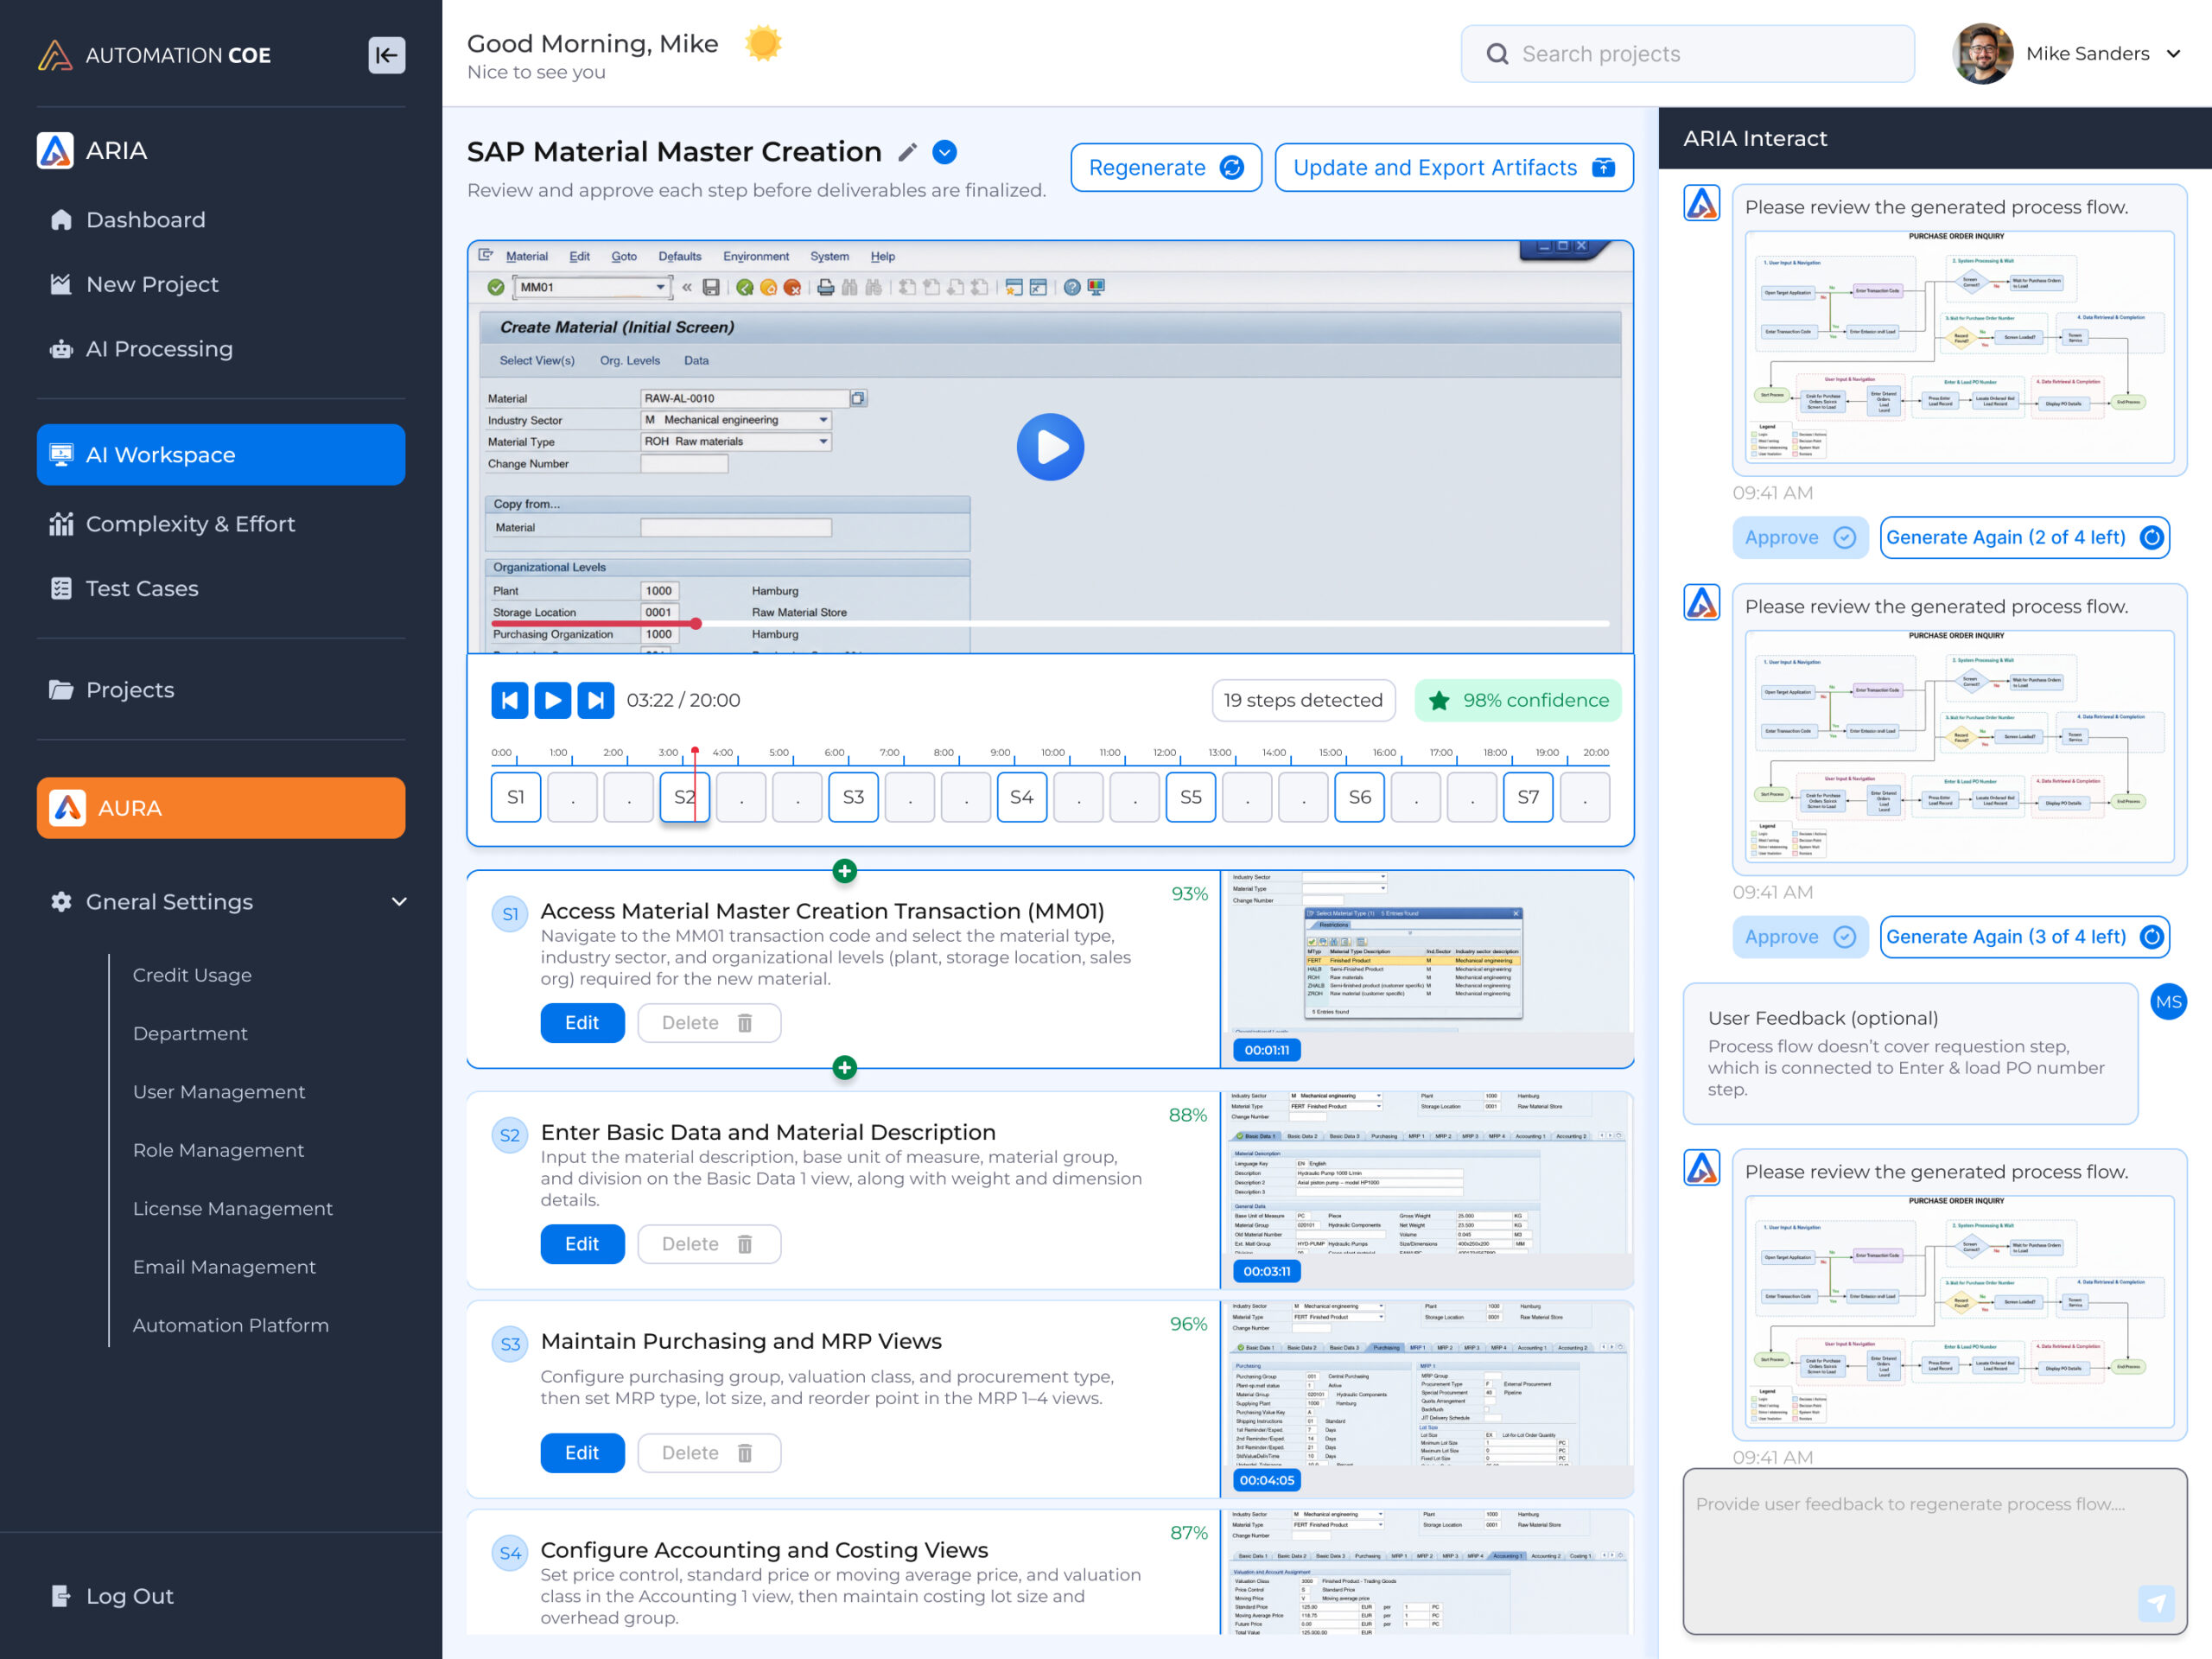Viewport: 2212px width, 1659px height.
Task: Edit step S2 Enter Basic Data
Action: pos(582,1244)
